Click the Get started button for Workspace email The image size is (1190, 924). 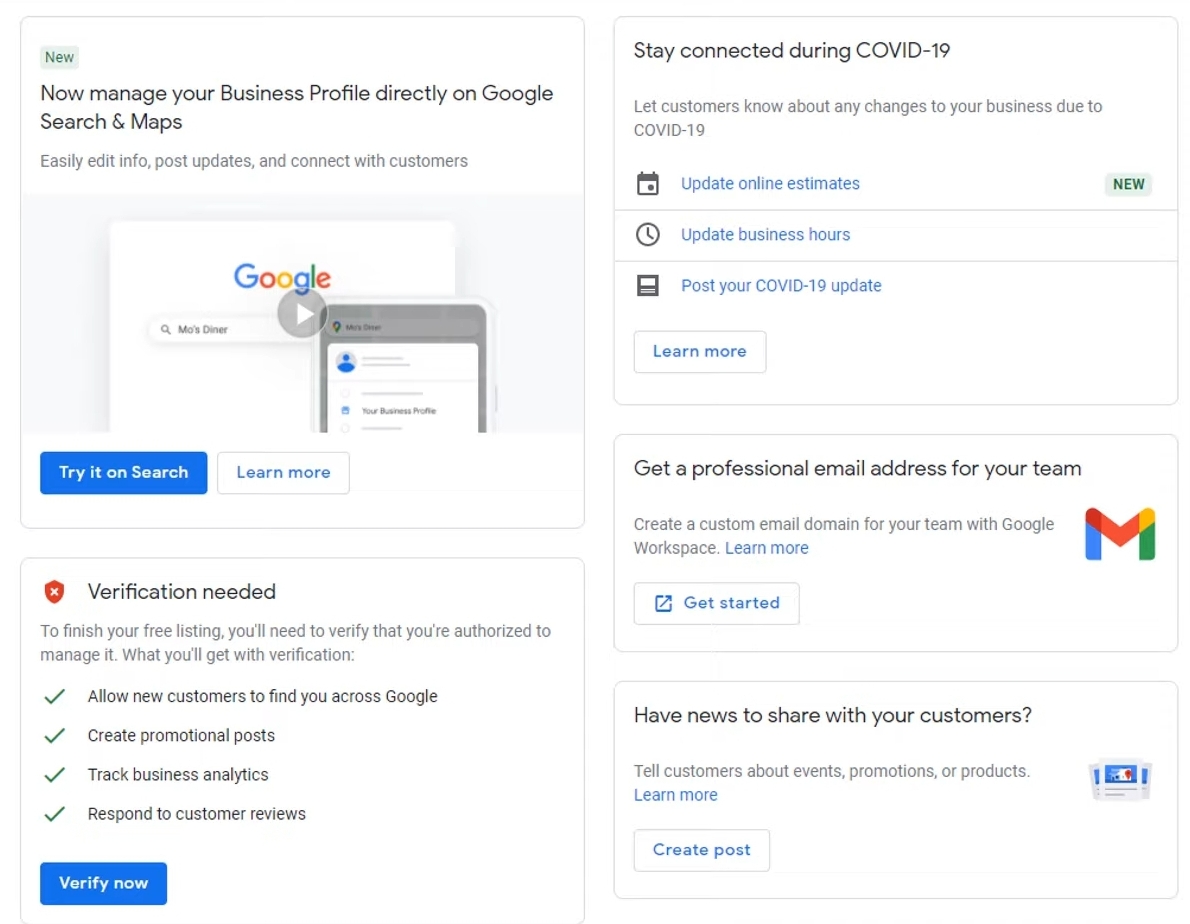[716, 603]
